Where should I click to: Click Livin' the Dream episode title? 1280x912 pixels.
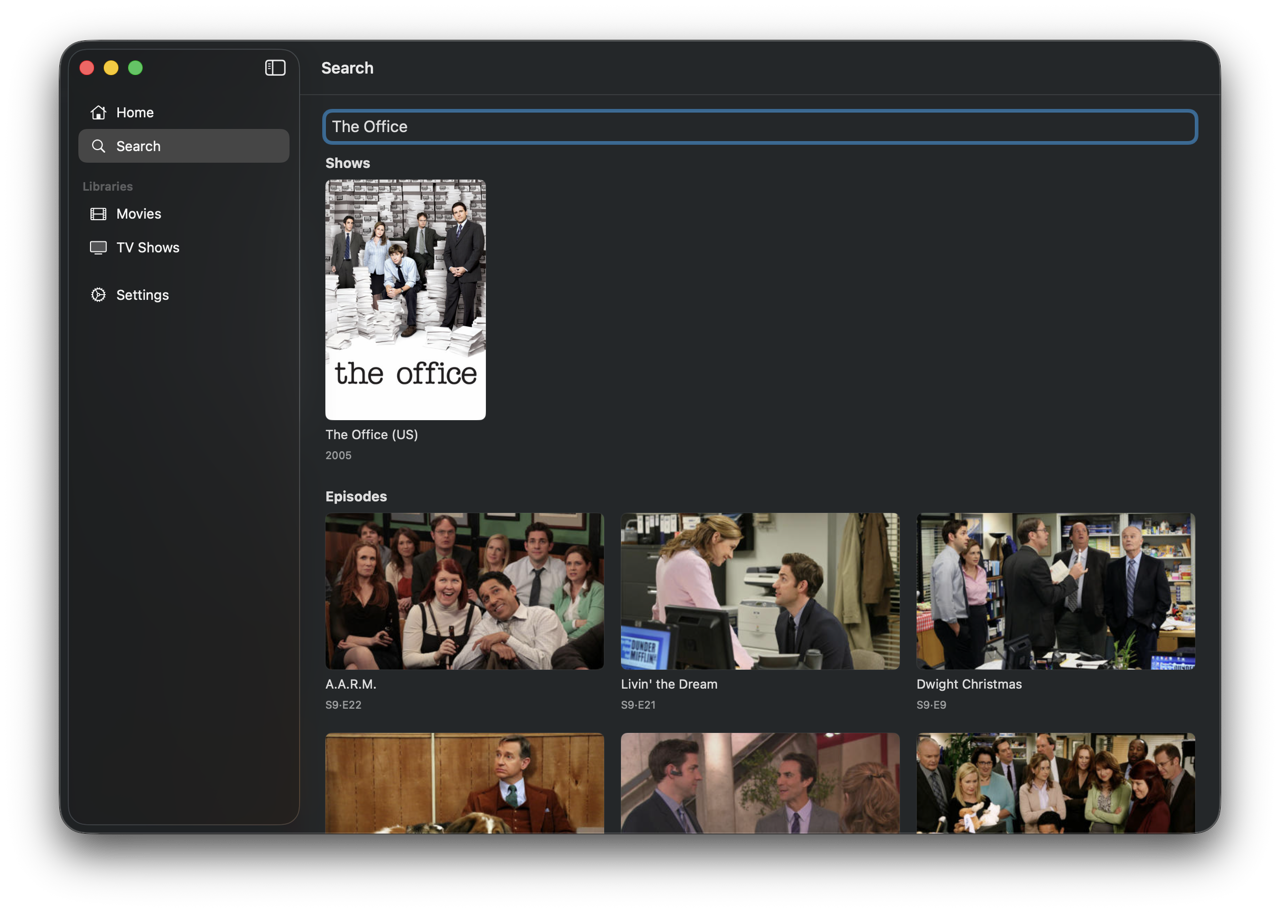pyautogui.click(x=669, y=684)
